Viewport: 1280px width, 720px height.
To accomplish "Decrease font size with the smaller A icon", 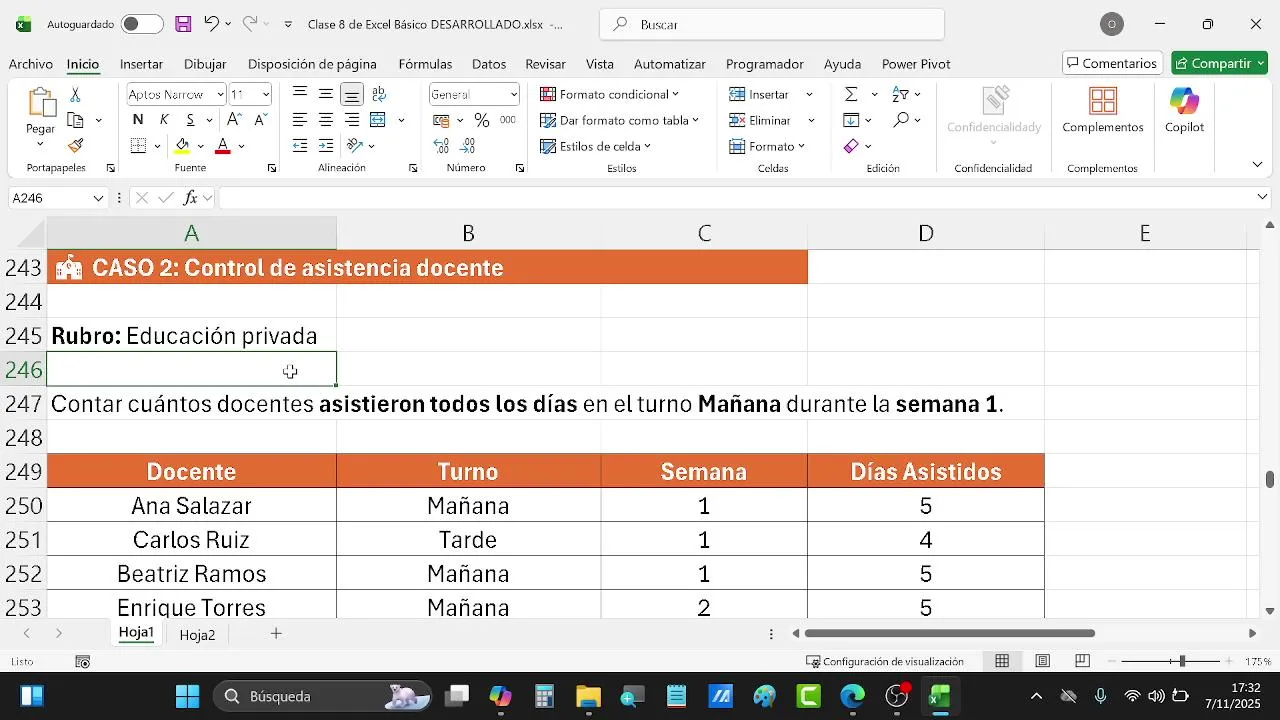I will pyautogui.click(x=260, y=120).
